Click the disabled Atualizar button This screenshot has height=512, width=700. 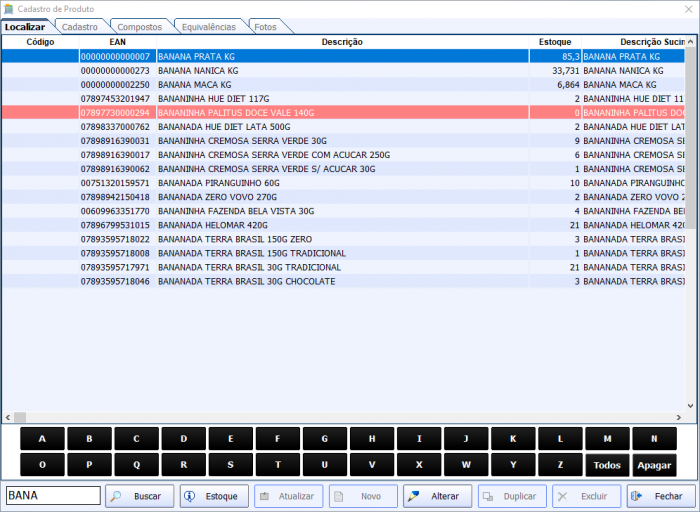288,496
